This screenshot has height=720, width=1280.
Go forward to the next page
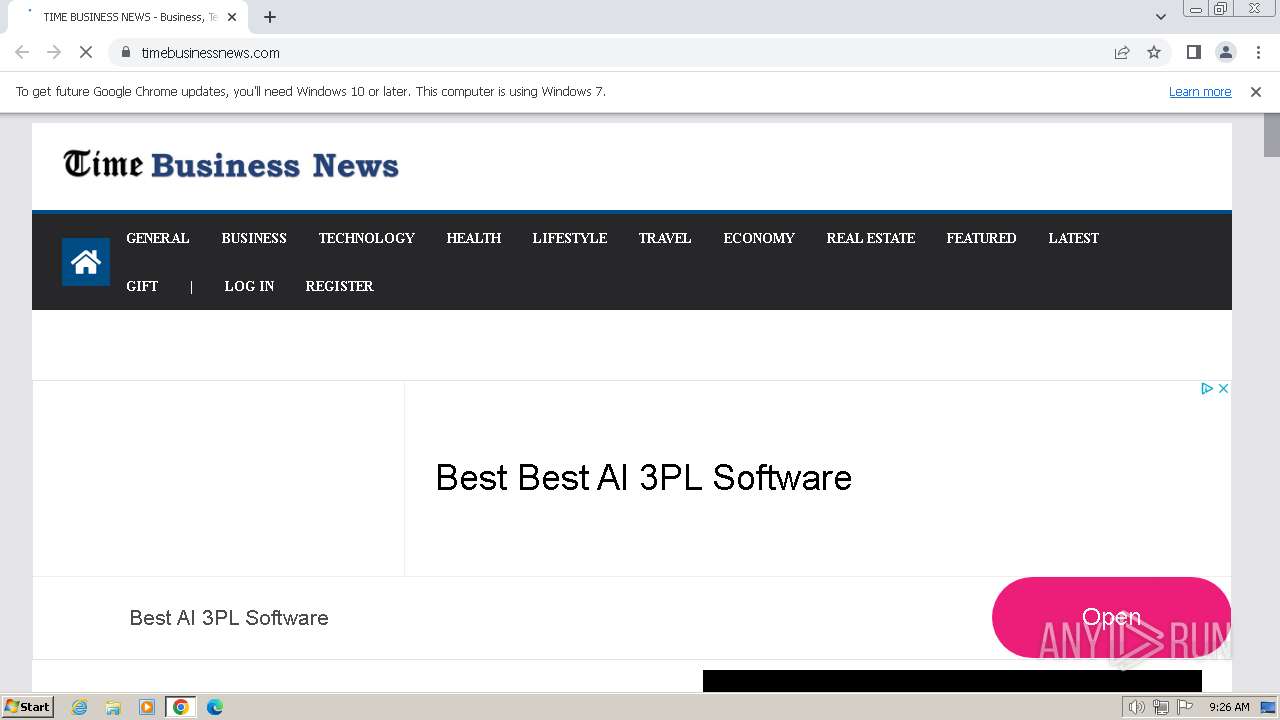[54, 52]
